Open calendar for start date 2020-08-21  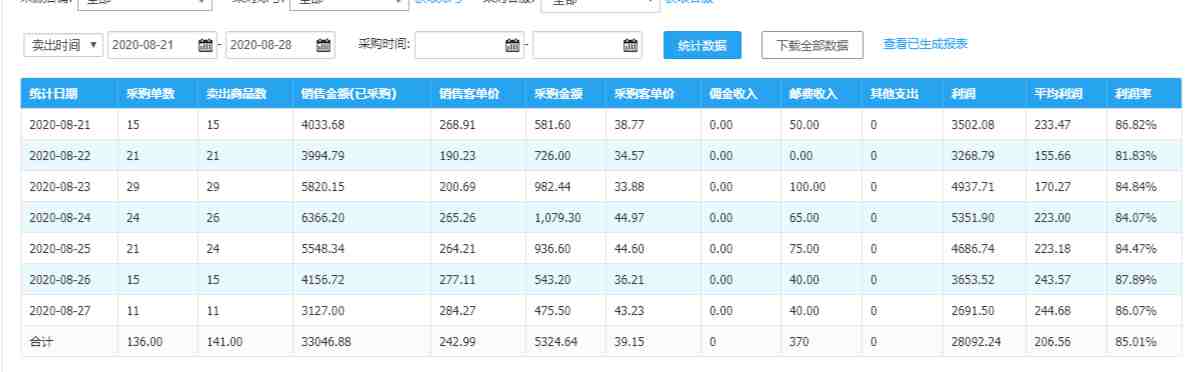(x=205, y=45)
